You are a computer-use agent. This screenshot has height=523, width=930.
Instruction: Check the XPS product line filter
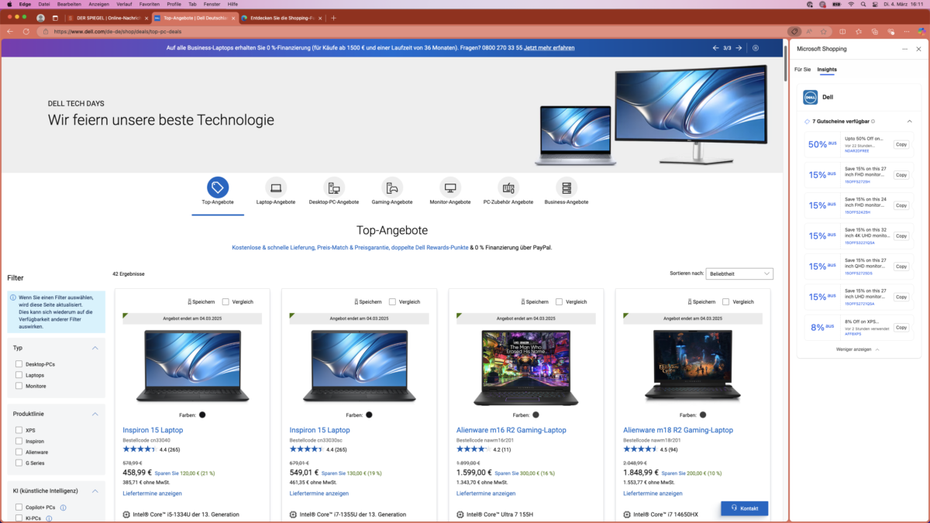coord(19,430)
